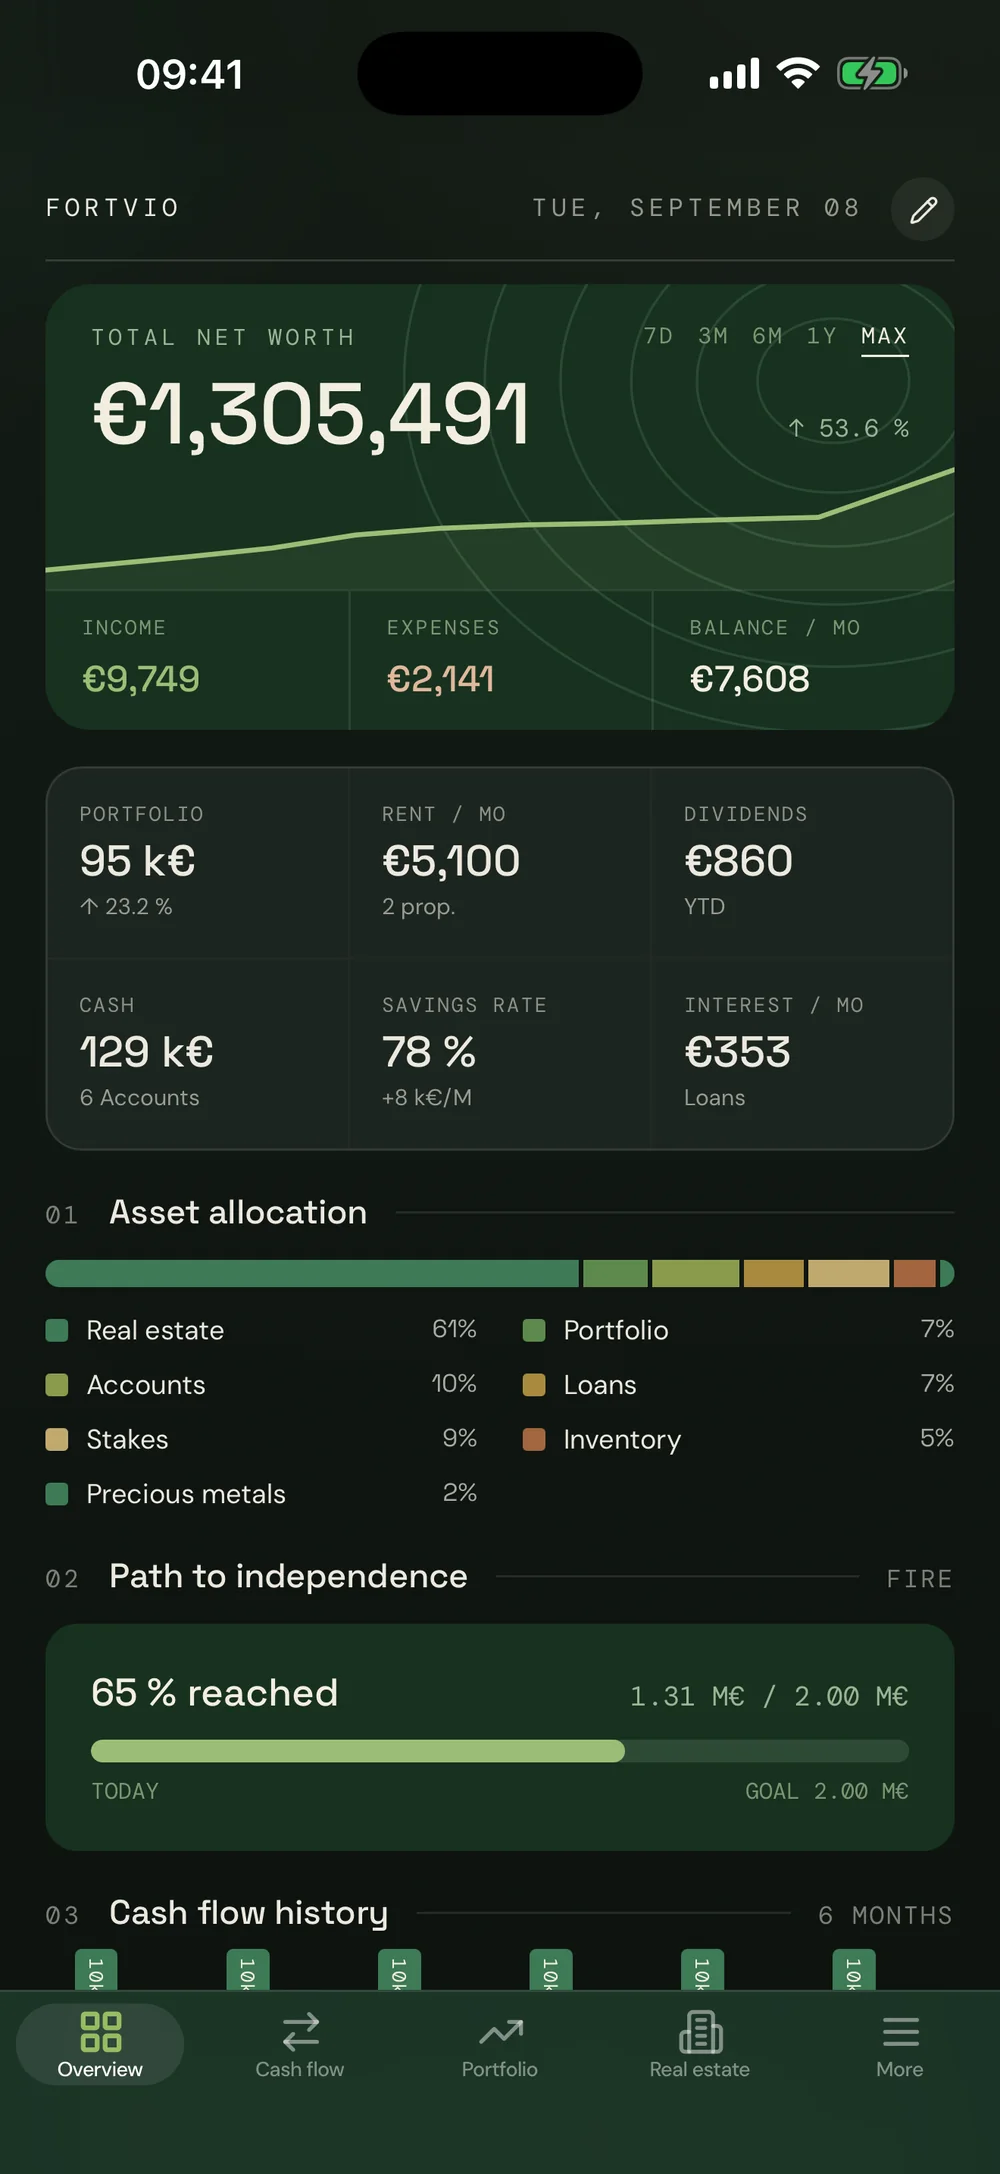Tap the Precious metals 2% row
Viewport: 1000px width, 2174px height.
(x=262, y=1494)
